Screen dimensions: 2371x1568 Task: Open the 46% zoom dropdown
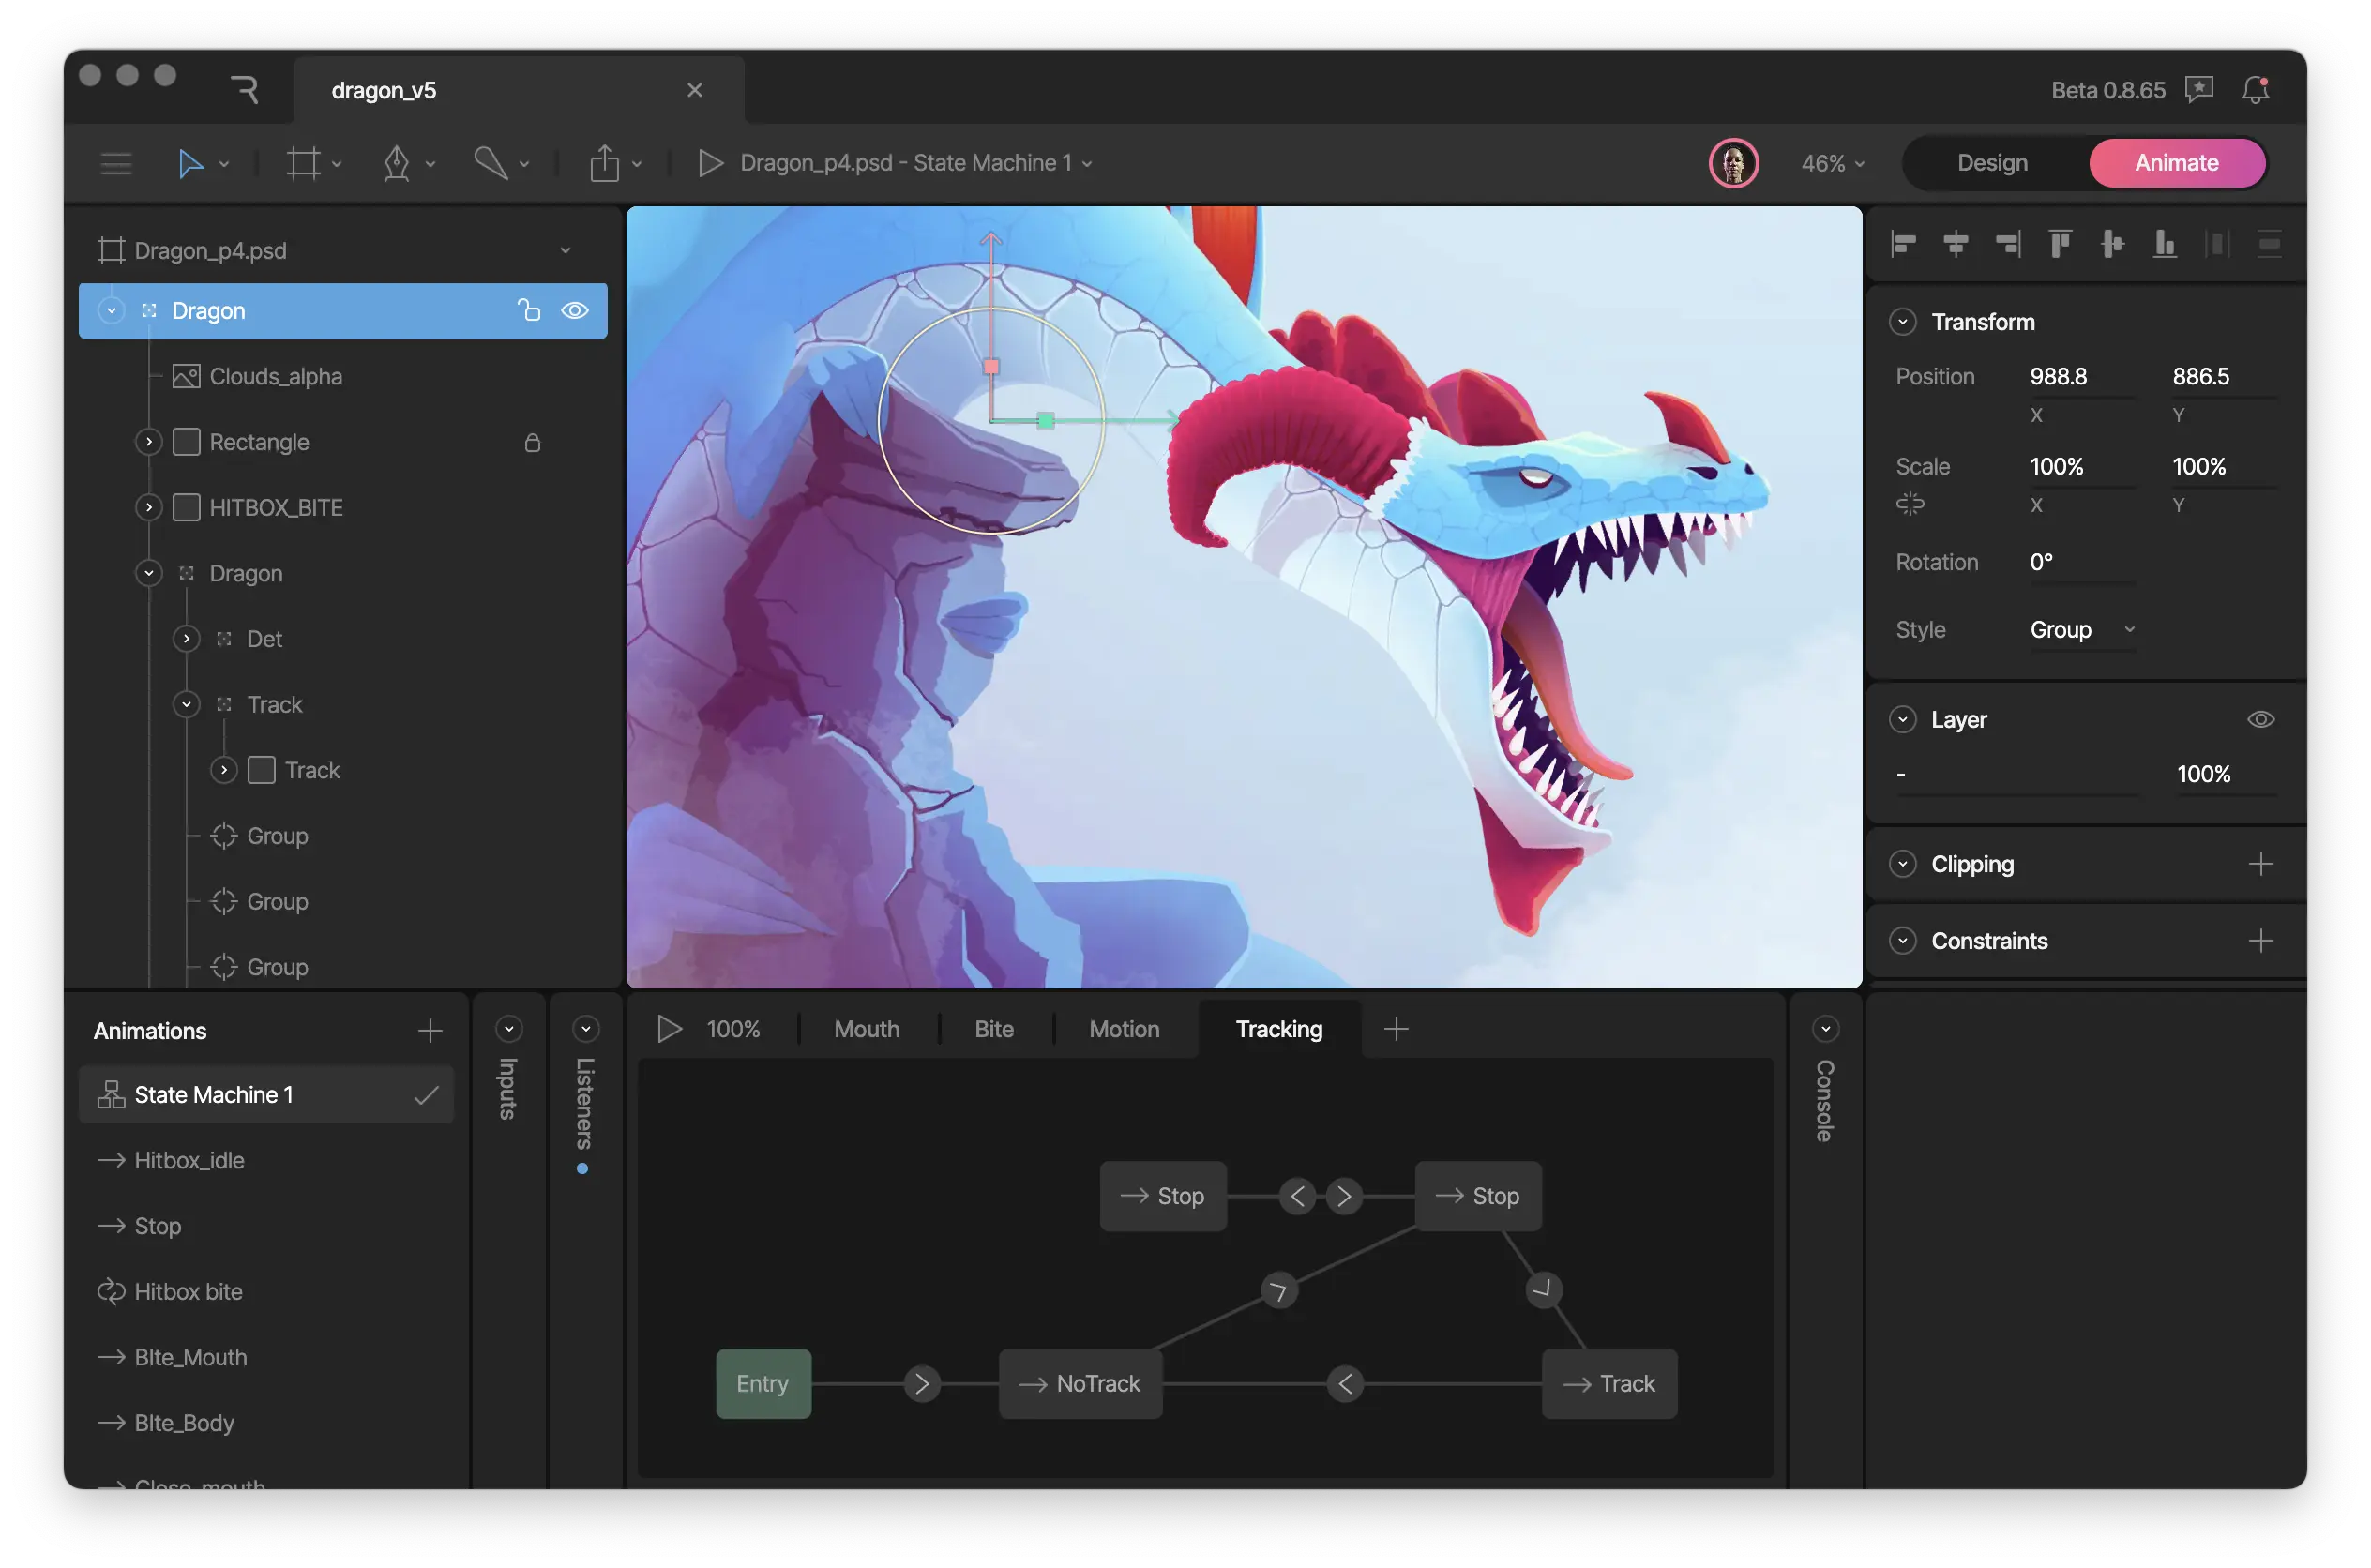1832,163
